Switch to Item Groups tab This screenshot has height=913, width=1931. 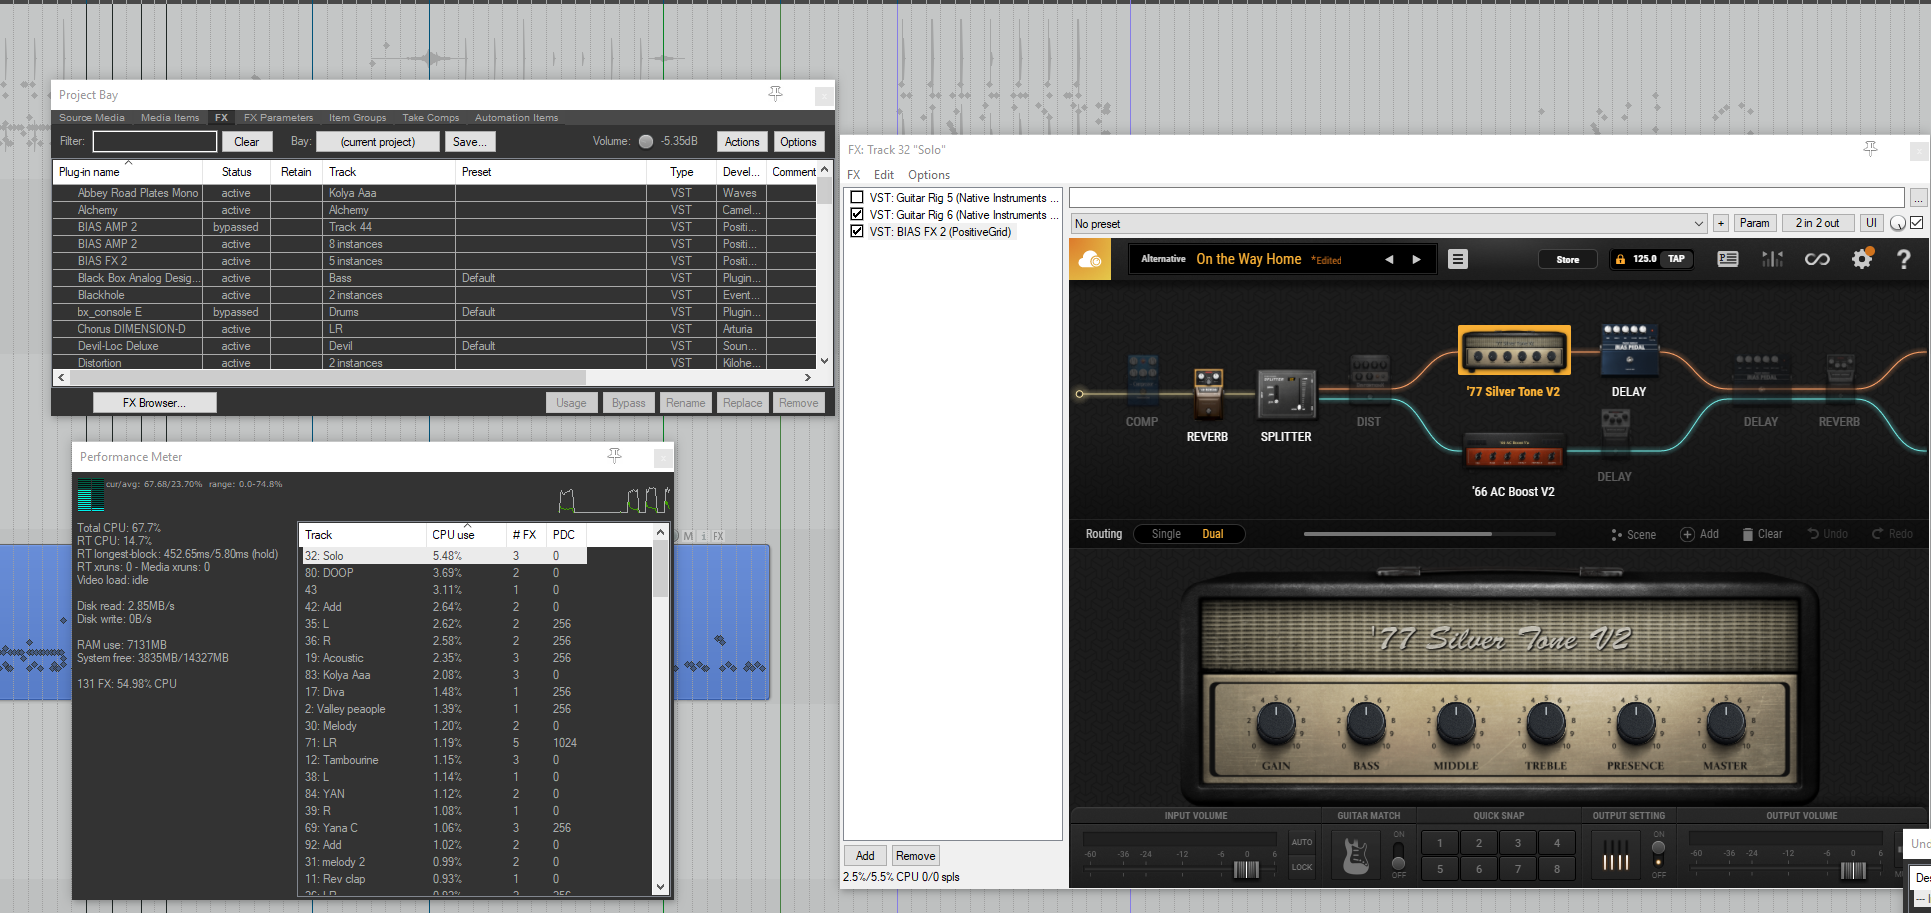click(357, 118)
